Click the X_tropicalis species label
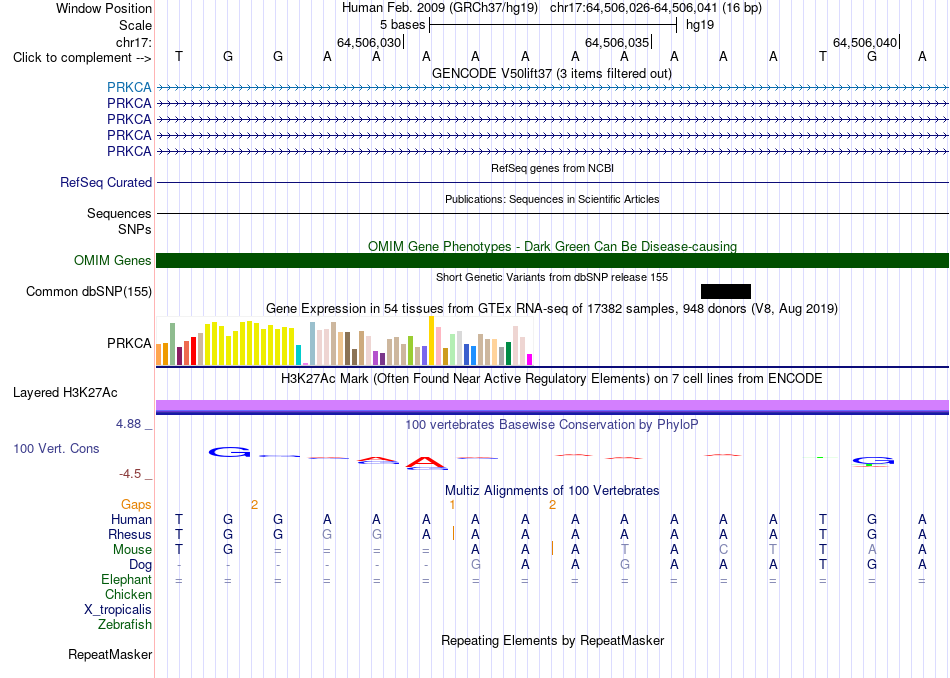Image resolution: width=950 pixels, height=678 pixels. 118,610
